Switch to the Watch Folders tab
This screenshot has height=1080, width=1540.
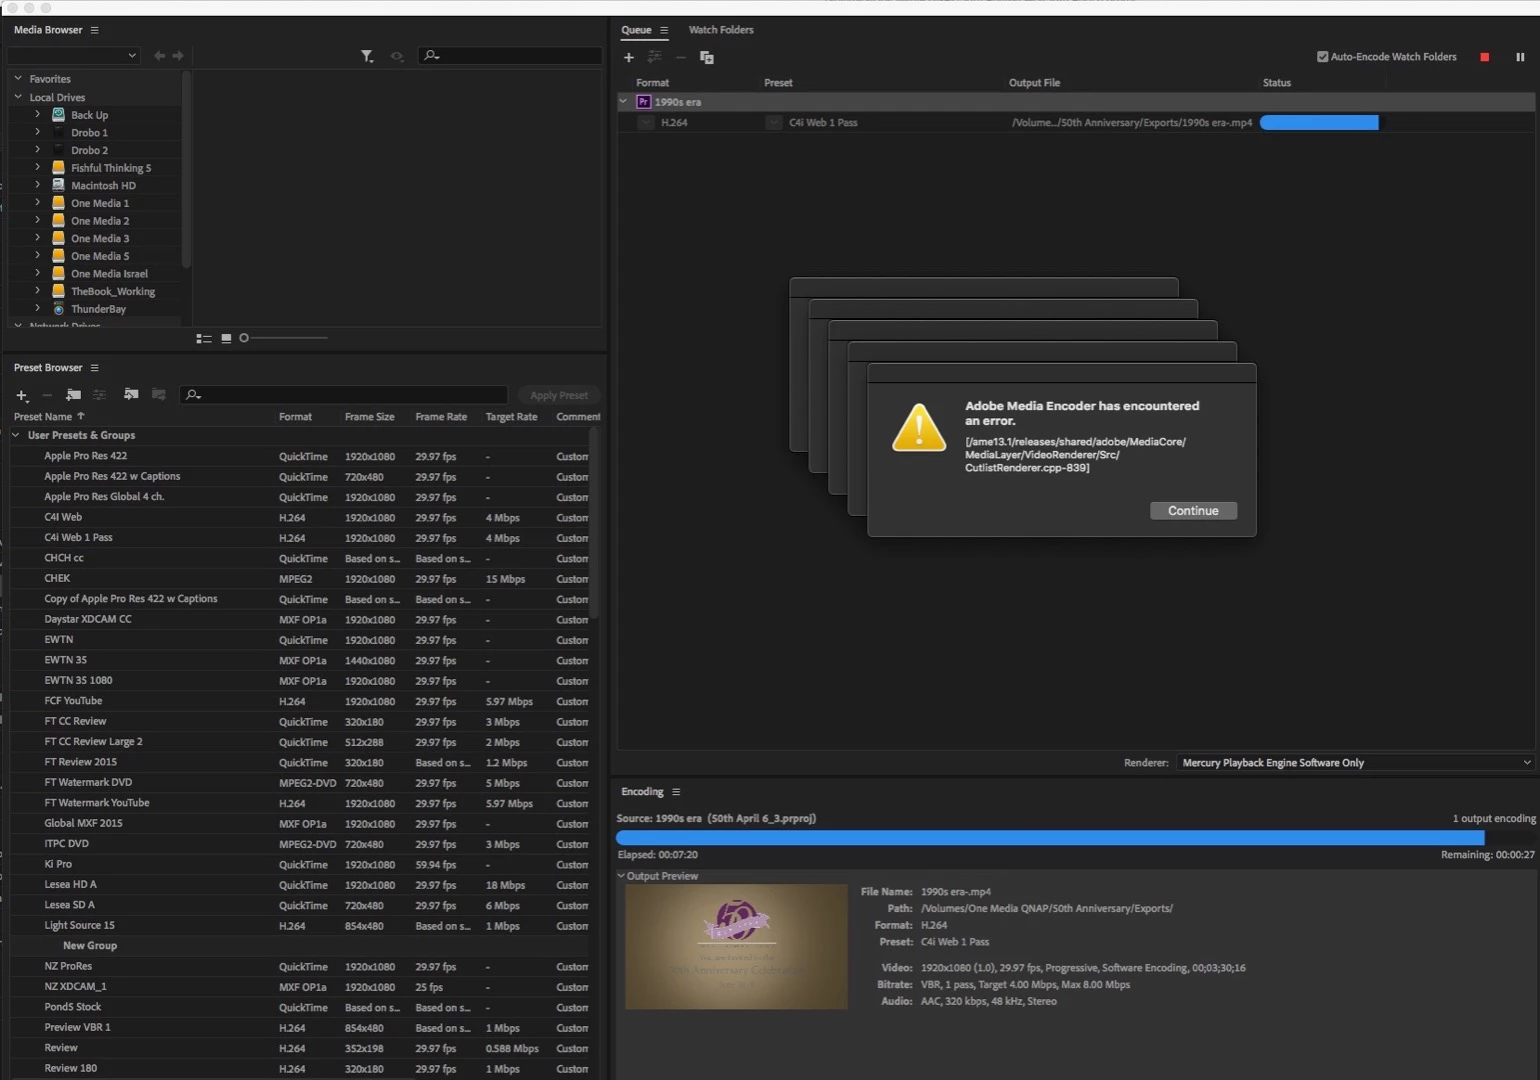(x=721, y=30)
